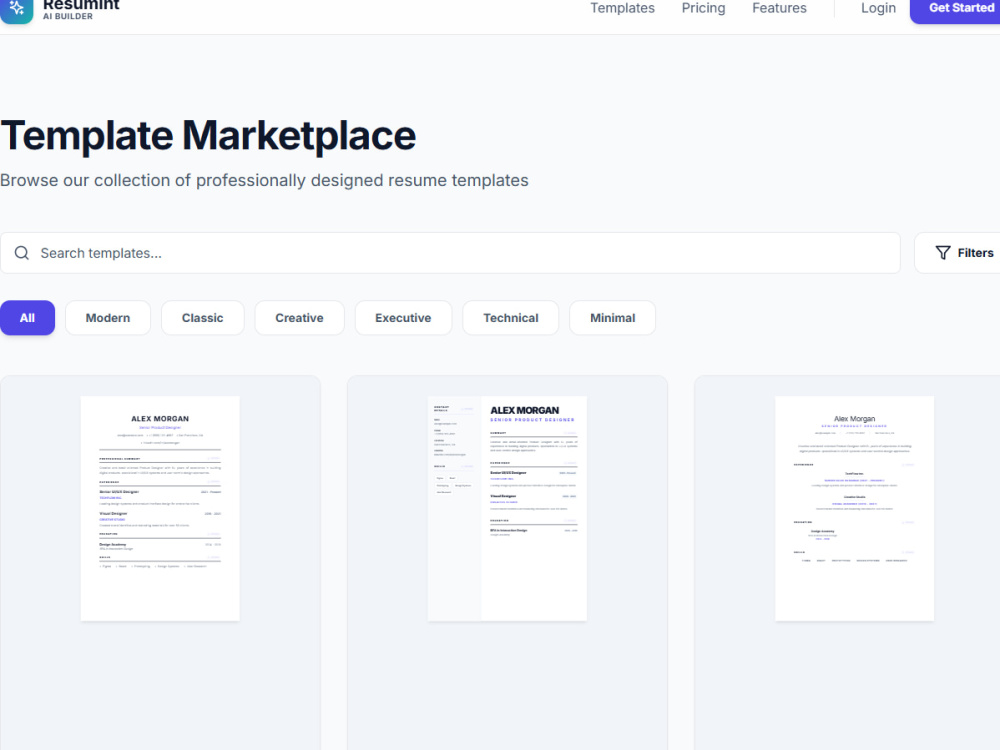Screen dimensions: 1000x750
Task: Open the two-column sidebar resume template thumbnail
Action: (x=507, y=508)
